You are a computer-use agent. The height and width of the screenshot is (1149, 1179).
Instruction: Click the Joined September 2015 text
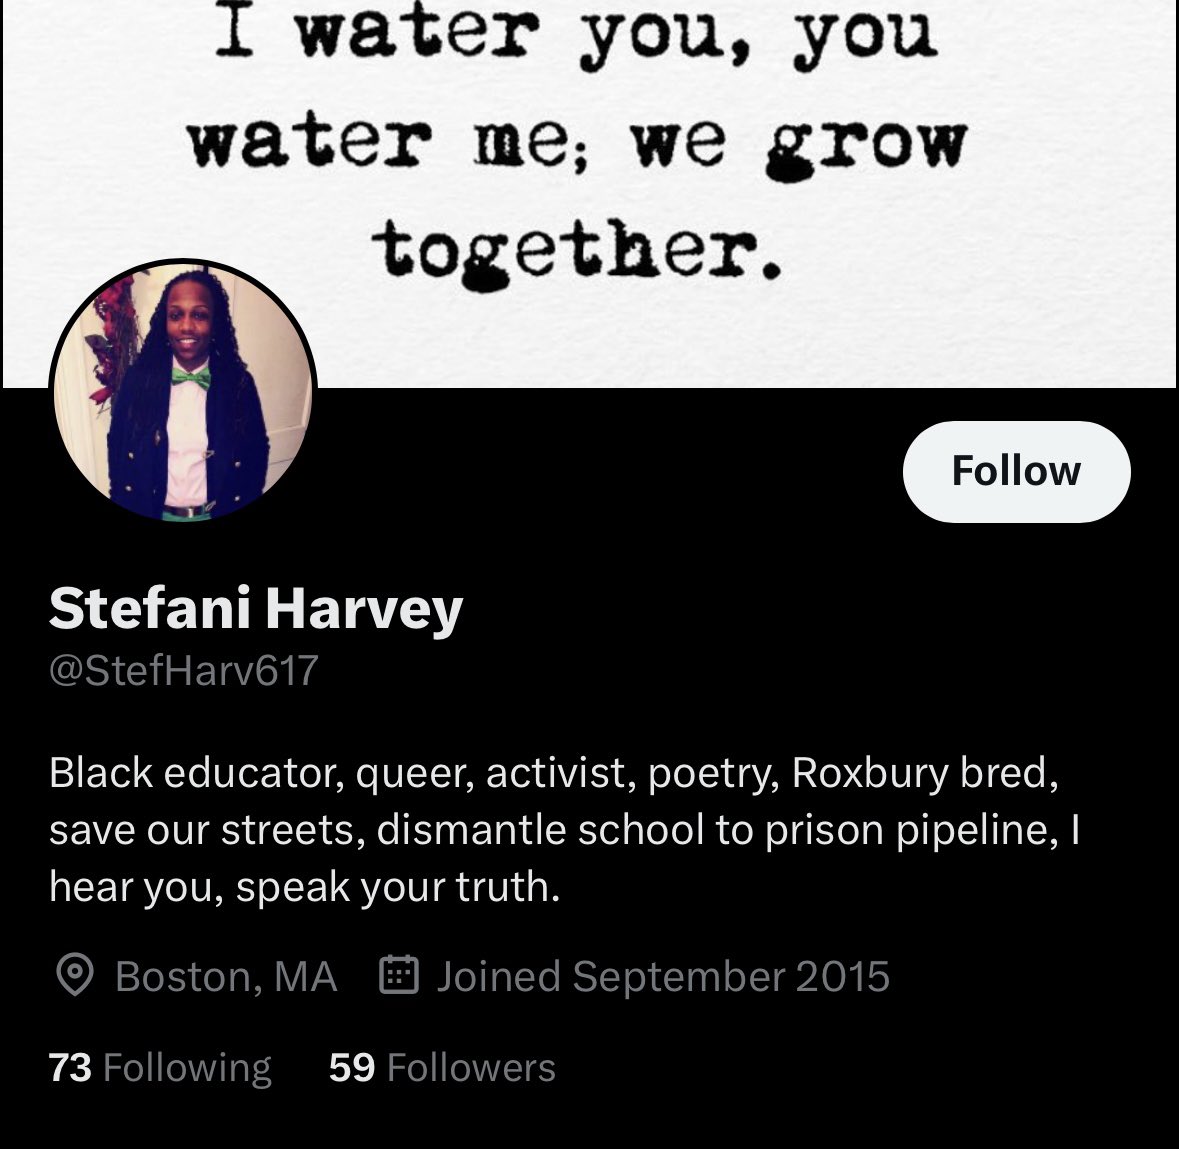click(x=662, y=976)
